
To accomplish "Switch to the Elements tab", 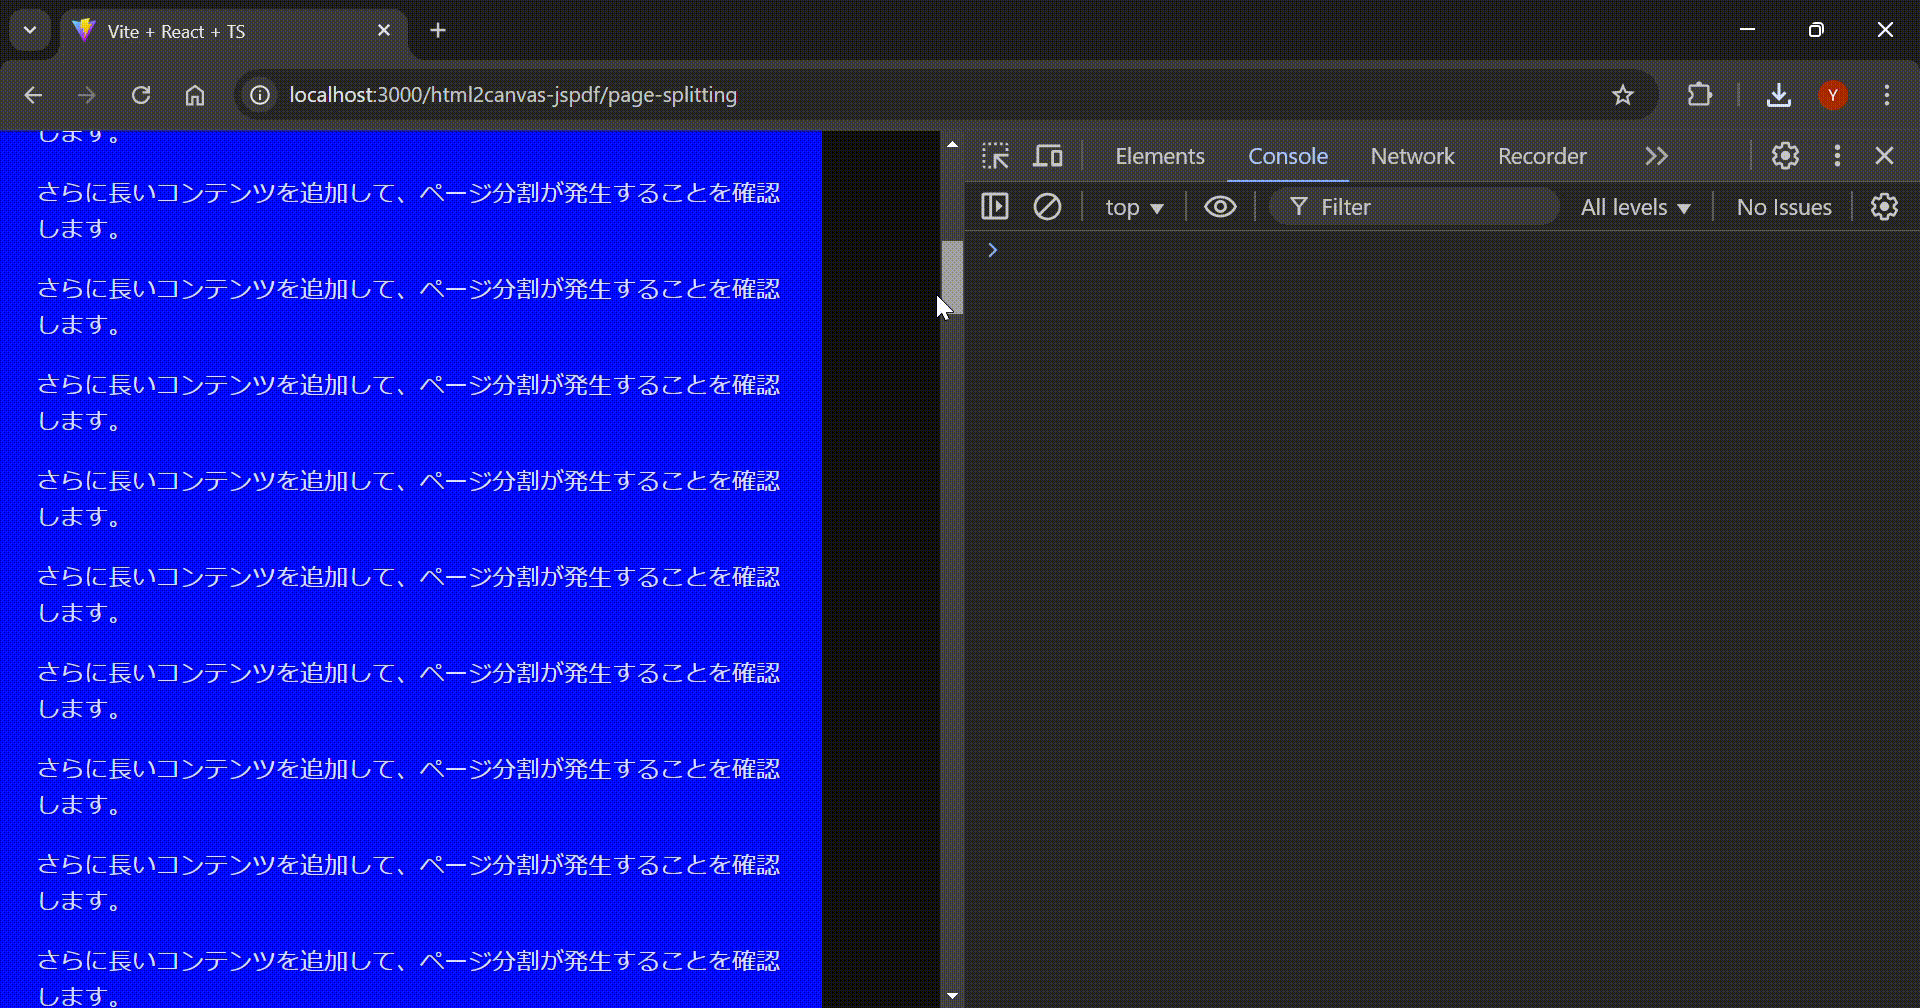I will pos(1160,156).
